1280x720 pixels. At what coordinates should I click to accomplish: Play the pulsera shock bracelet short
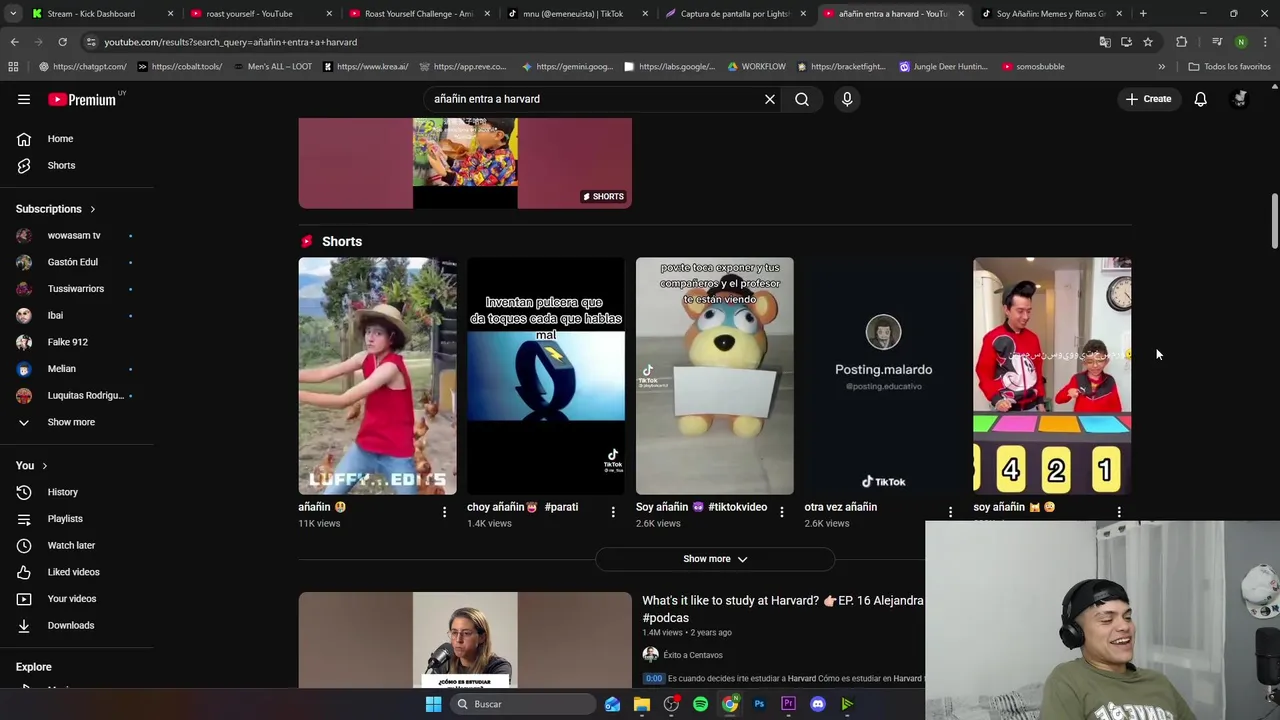click(546, 376)
